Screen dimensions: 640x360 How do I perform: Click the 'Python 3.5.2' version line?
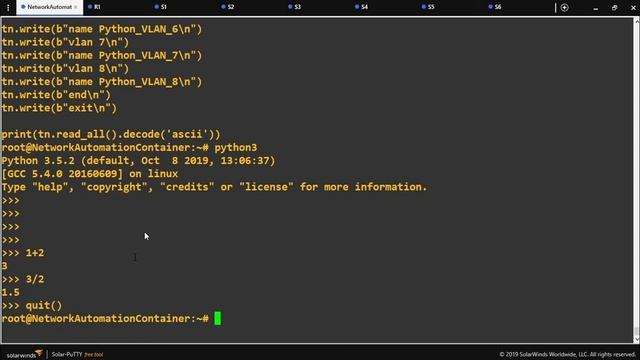click(138, 161)
